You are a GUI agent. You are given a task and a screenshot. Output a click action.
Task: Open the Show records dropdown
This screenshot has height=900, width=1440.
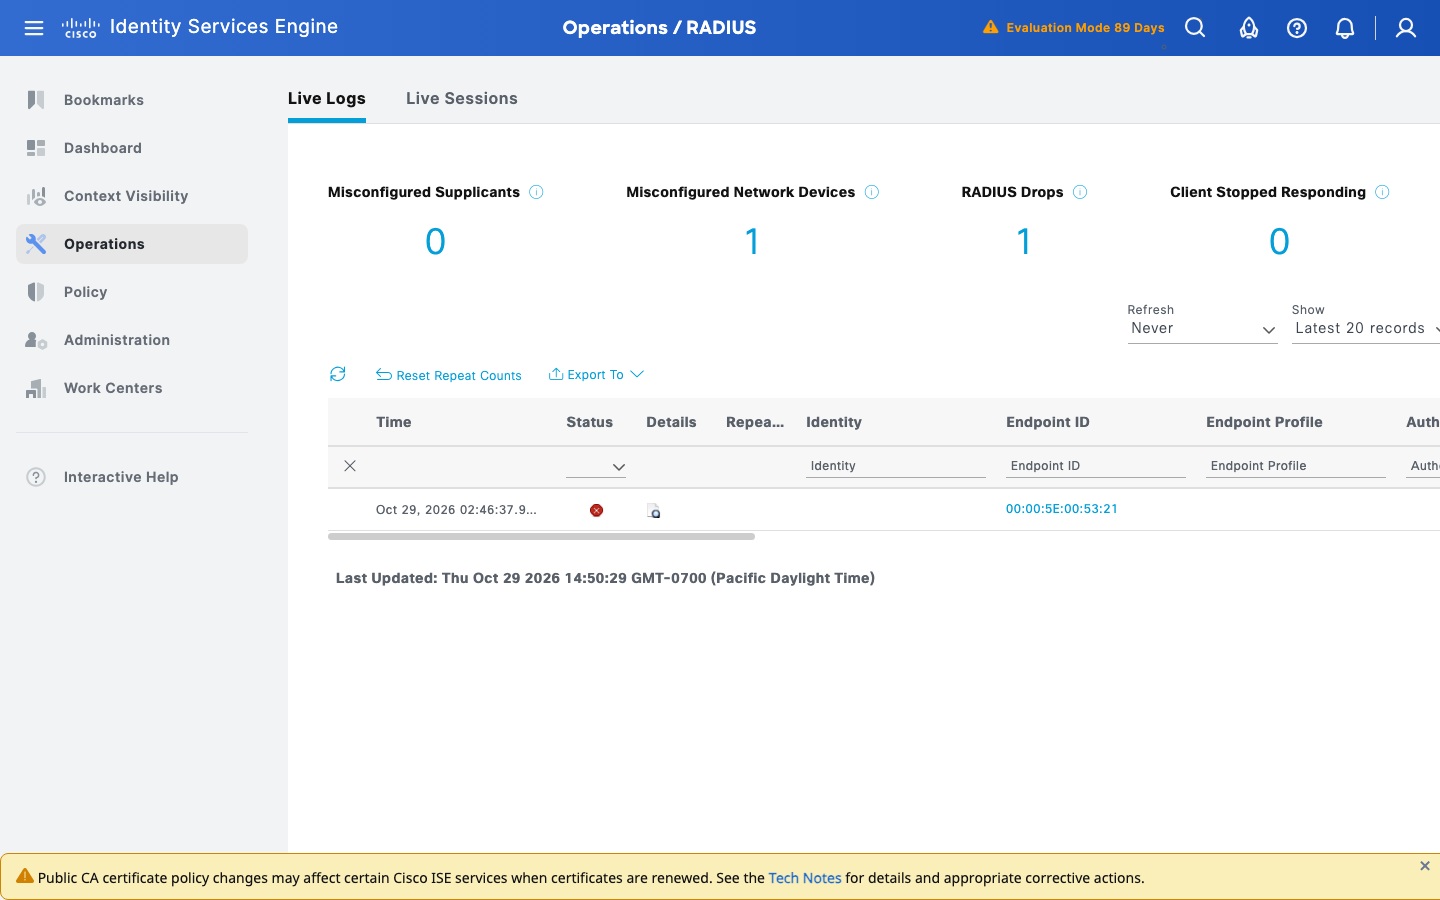coord(1366,329)
